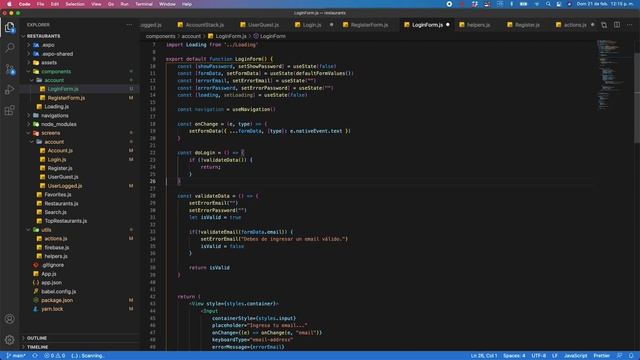The width and height of the screenshot is (640, 360).
Task: Open firebase.js in the explorer
Action: pyautogui.click(x=56, y=247)
